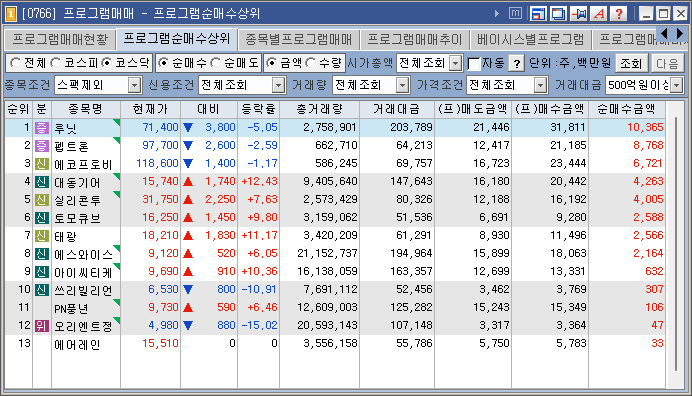The height and width of the screenshot is (396, 692).
Task: Click current price 118,600 of 에코프로비
Action: [157, 163]
